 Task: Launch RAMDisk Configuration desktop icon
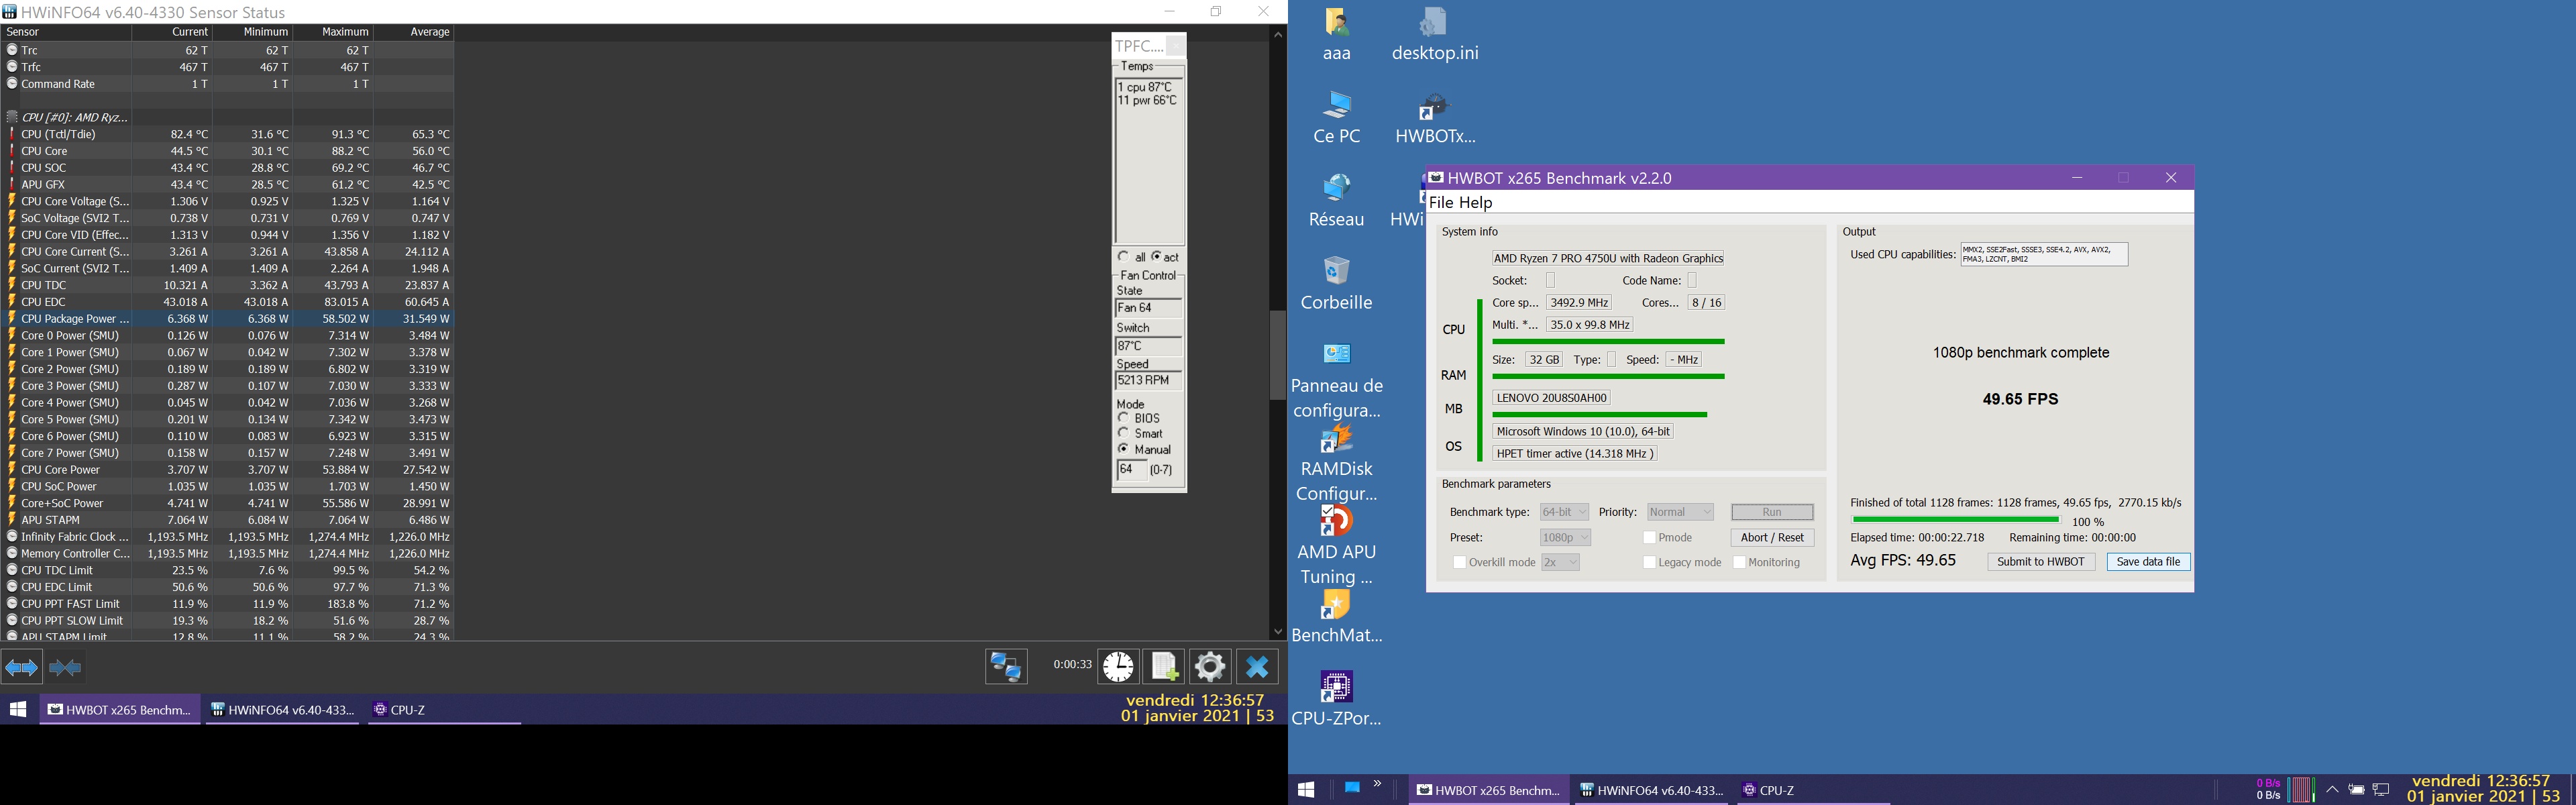pos(1336,463)
